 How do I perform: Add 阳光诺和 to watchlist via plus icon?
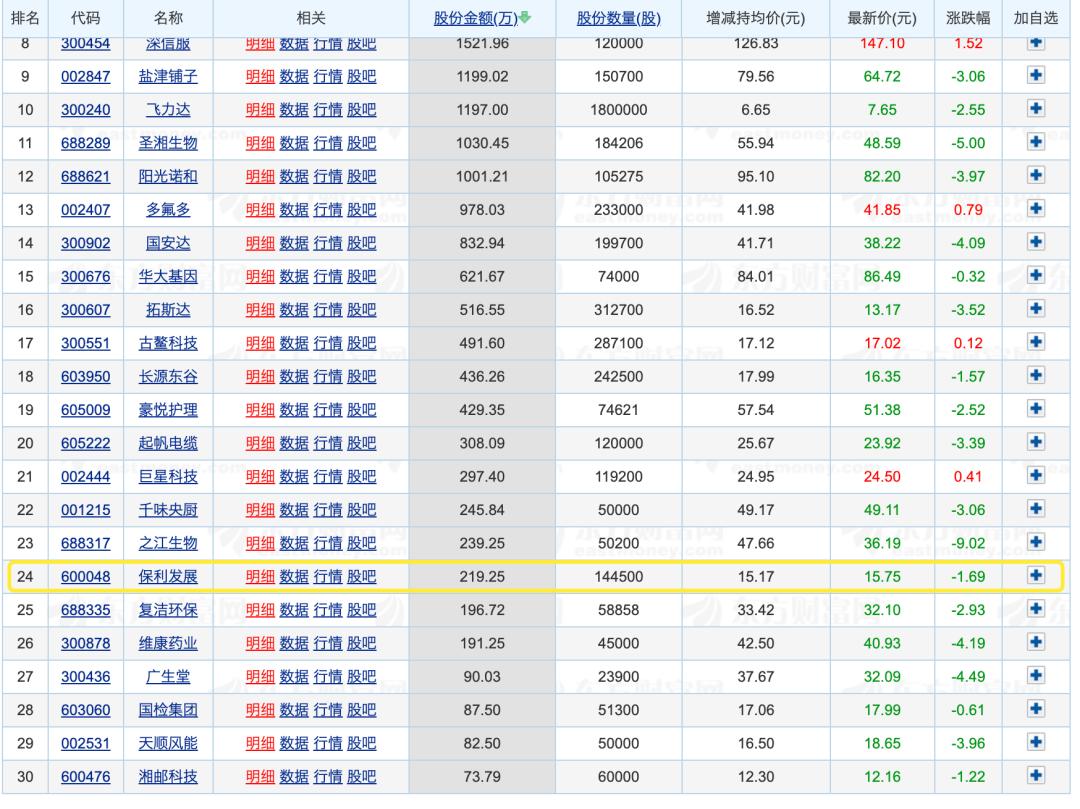tap(1035, 176)
